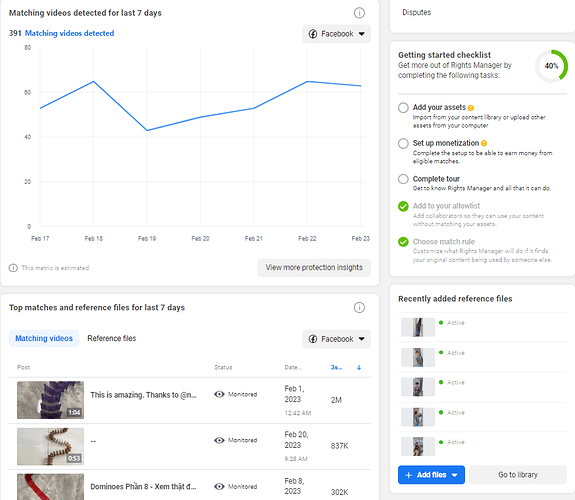Open the 1:04 domino video thumbnail
575x500 pixels.
(x=51, y=400)
